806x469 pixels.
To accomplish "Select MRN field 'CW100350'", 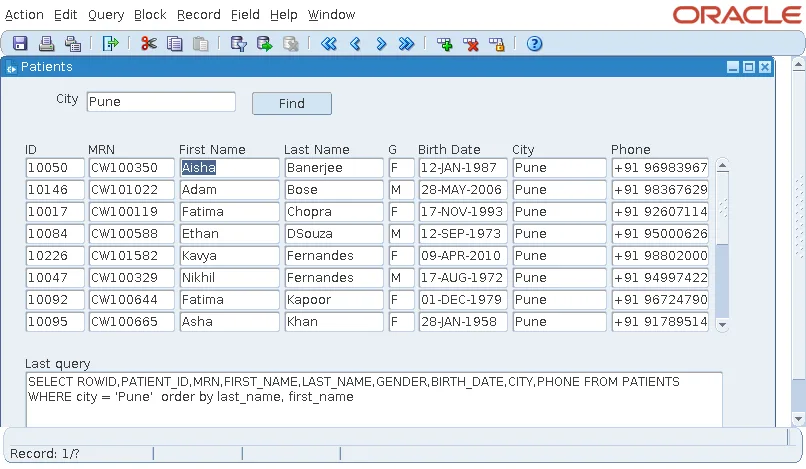I will pos(132,168).
